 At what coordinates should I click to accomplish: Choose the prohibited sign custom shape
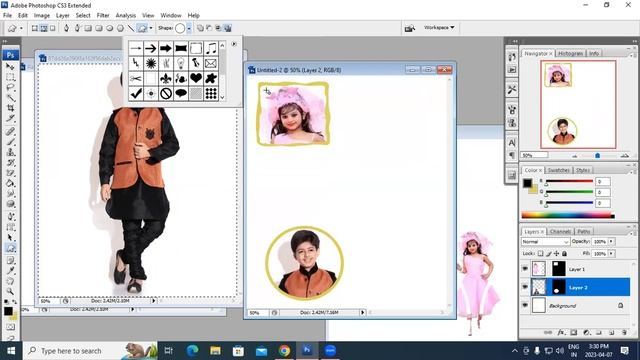(x=166, y=93)
